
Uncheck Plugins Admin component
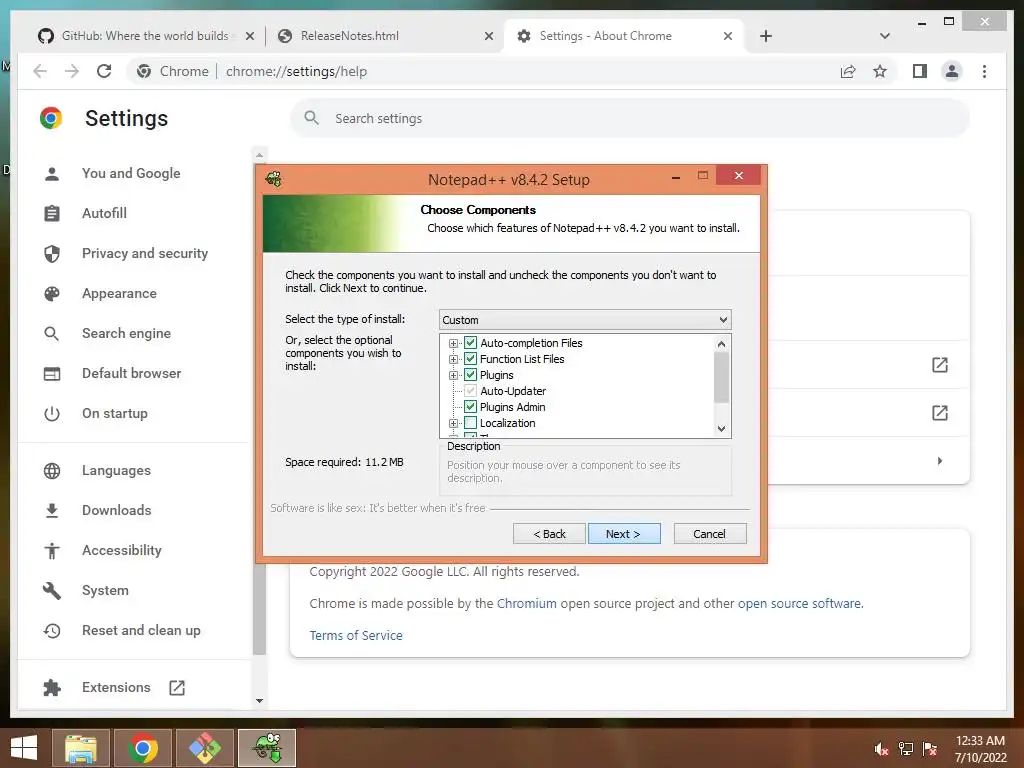(470, 407)
